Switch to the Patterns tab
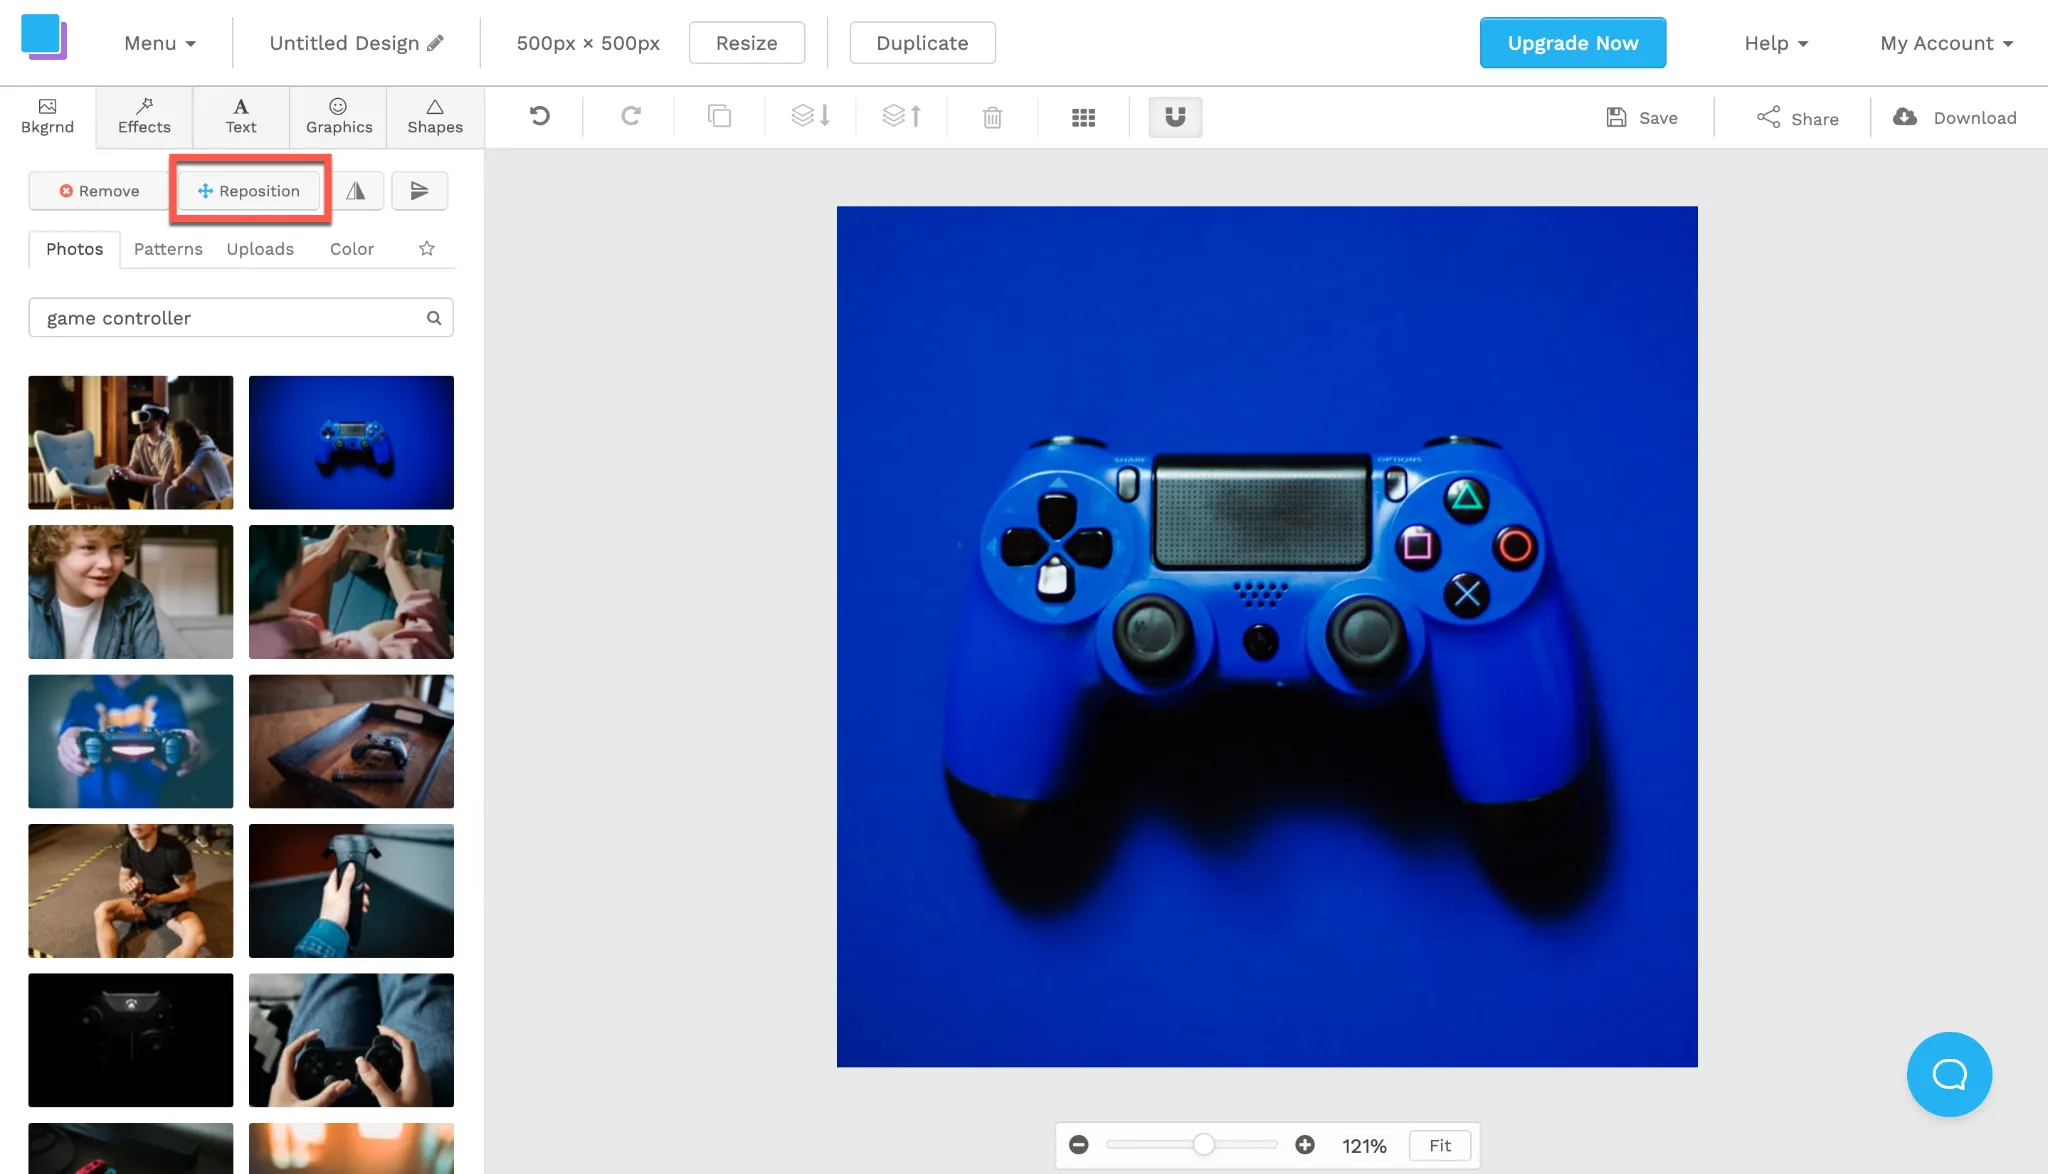Viewport: 2048px width, 1174px height. 168,249
